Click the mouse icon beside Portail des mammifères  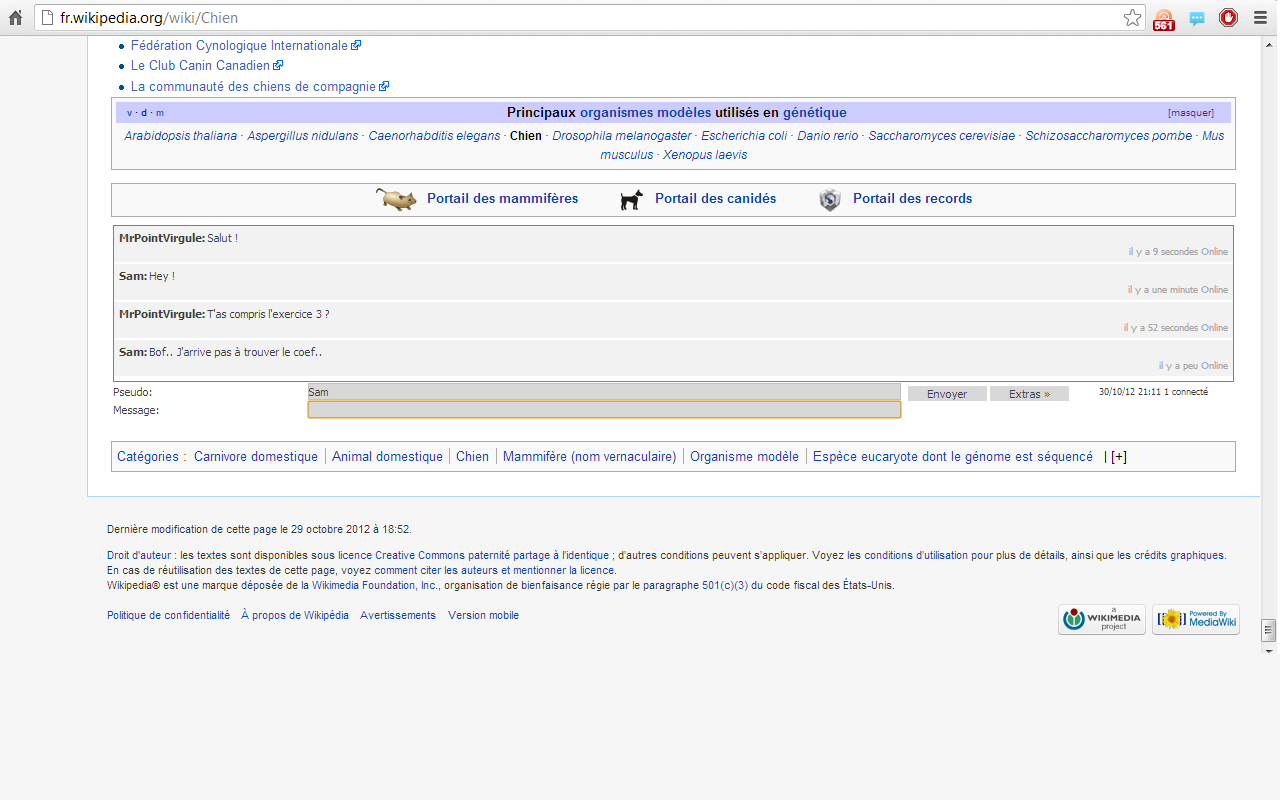pos(396,199)
